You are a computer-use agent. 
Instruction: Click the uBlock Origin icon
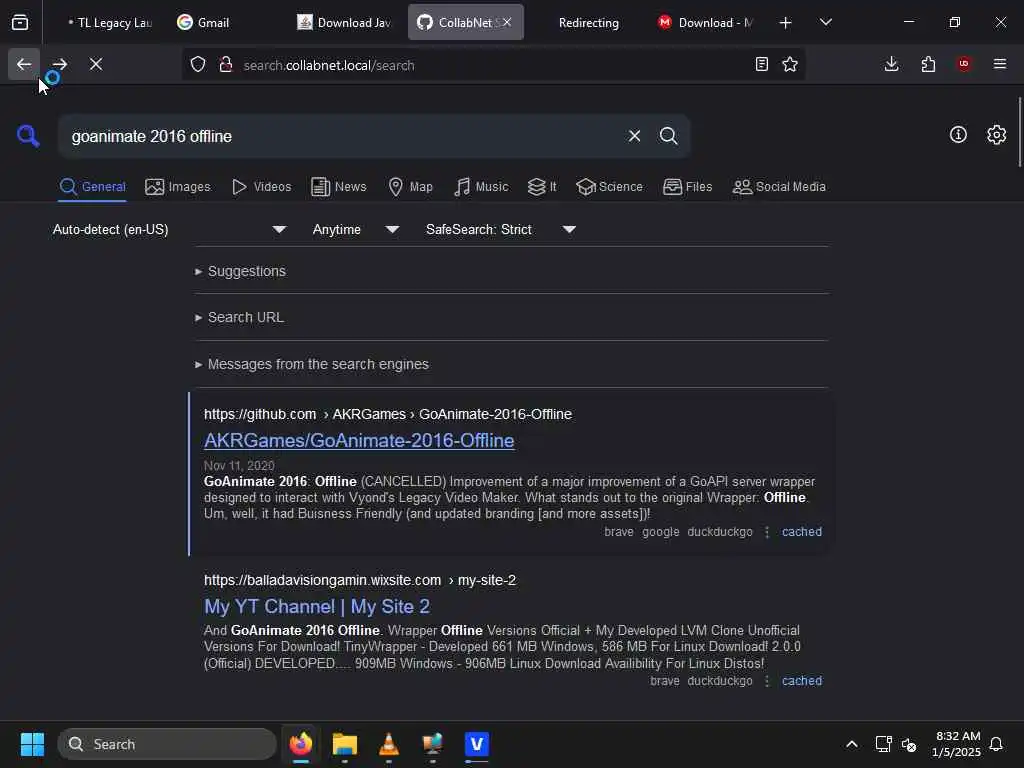click(x=964, y=64)
